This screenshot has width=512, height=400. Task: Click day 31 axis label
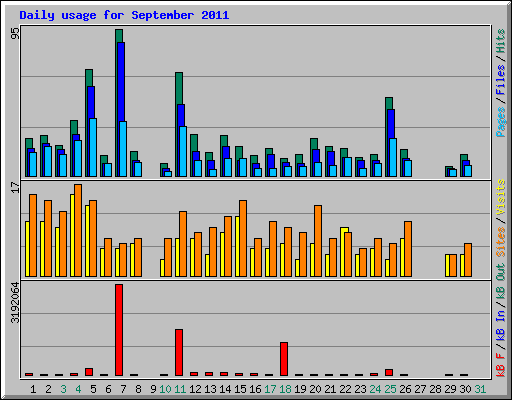[x=480, y=389]
